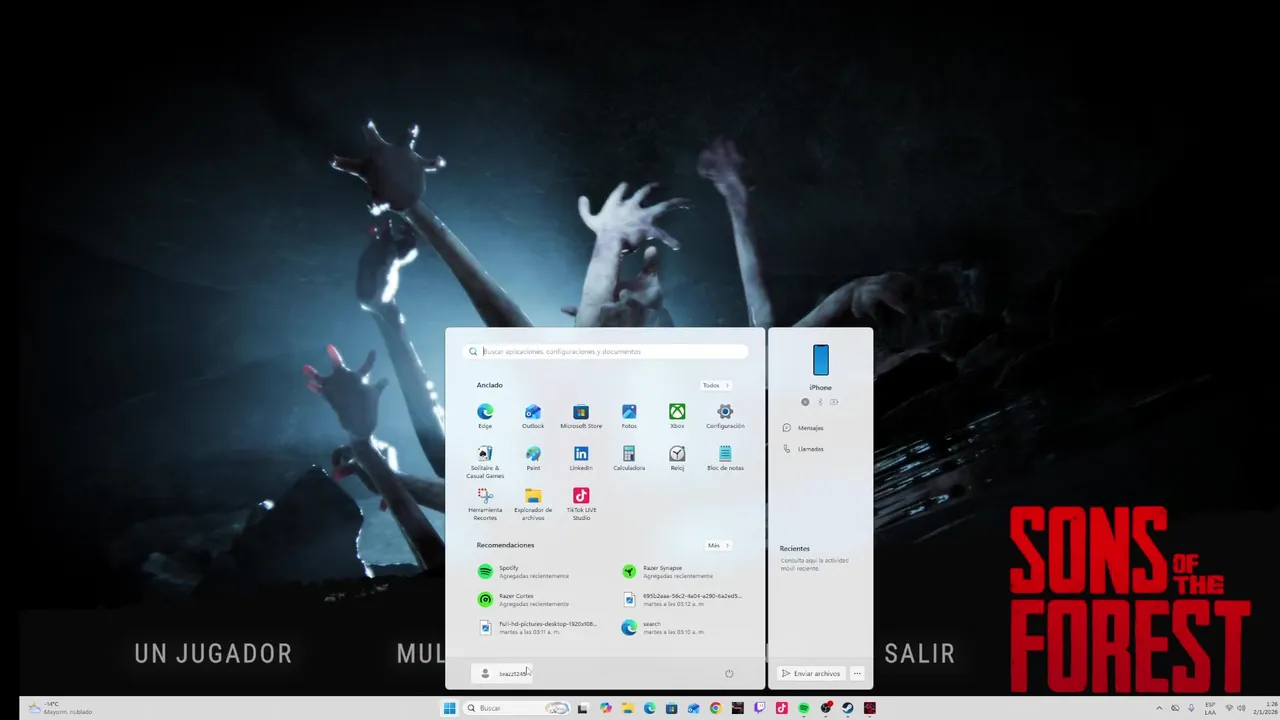Screen dimensions: 1280x720
Task: Open the weather widget on taskbar
Action: click(60, 708)
